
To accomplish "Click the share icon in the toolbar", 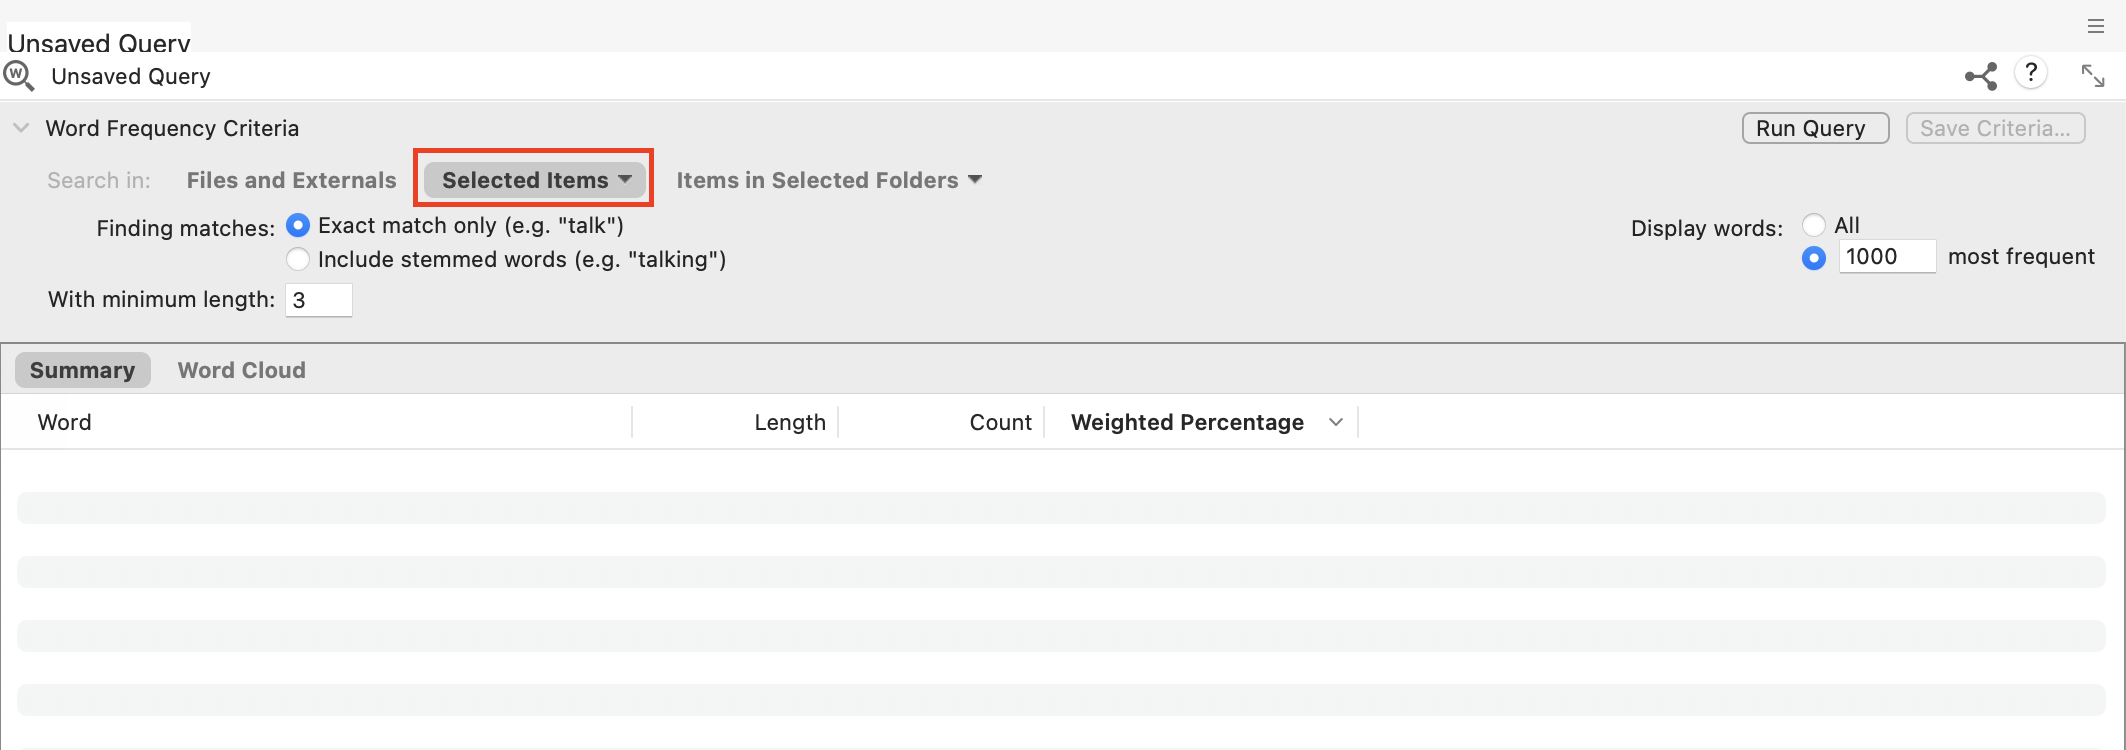I will (1979, 75).
